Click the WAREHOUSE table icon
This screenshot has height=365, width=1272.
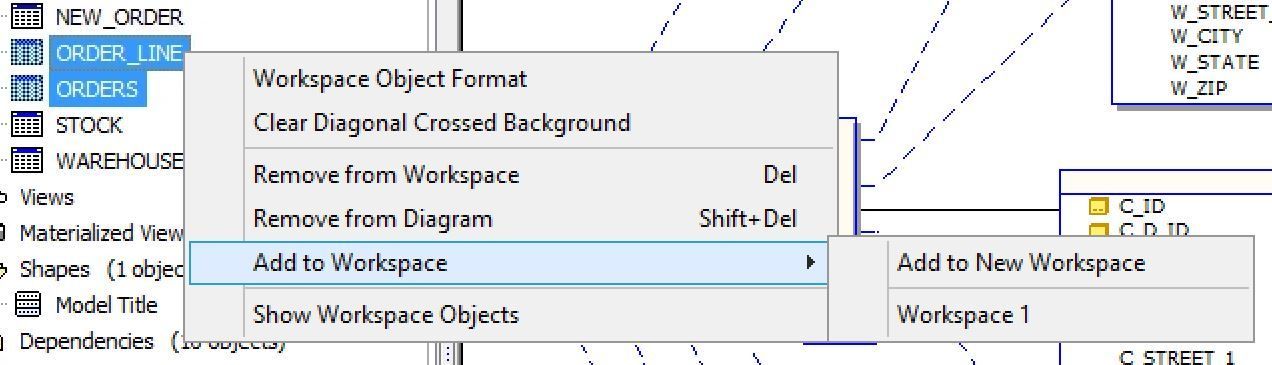(x=28, y=161)
